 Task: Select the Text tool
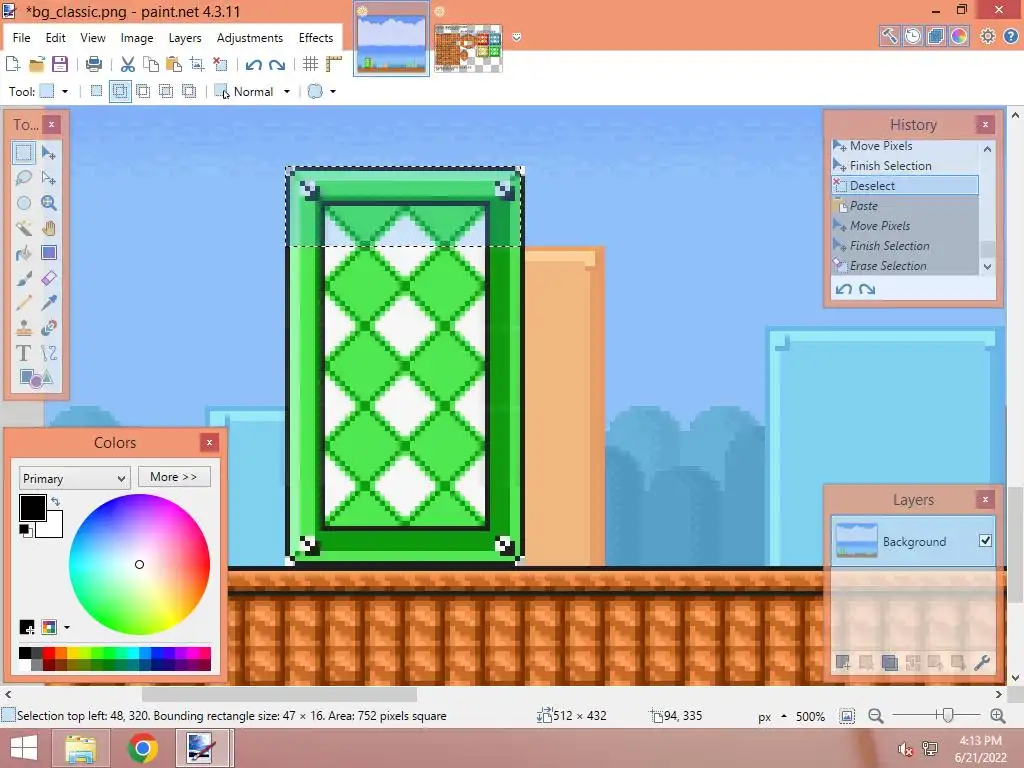(x=24, y=353)
